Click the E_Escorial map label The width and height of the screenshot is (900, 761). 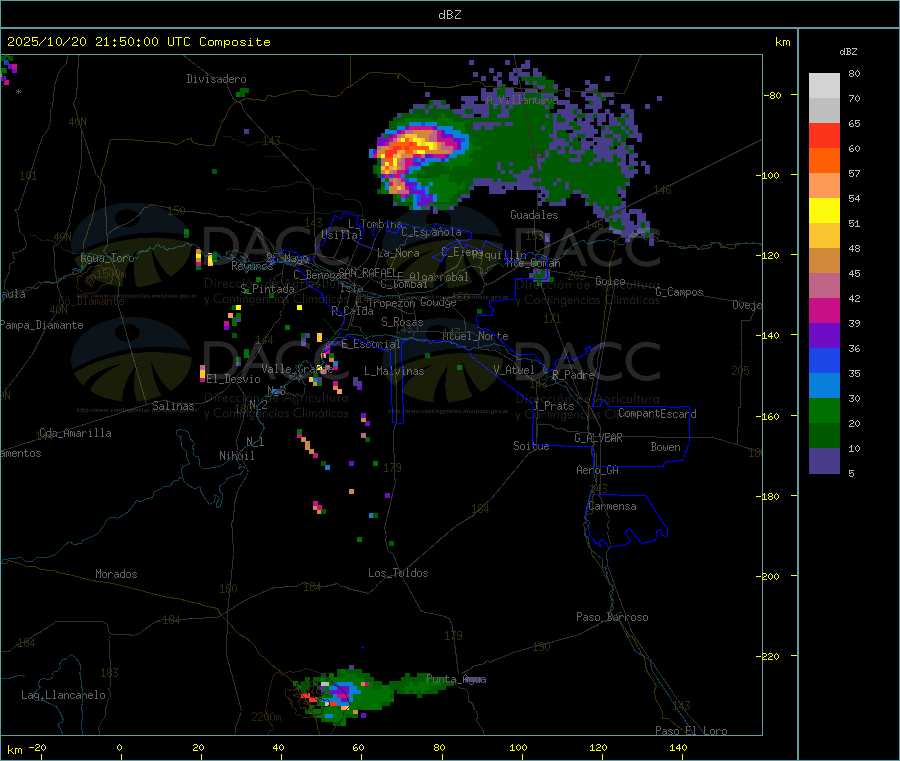(371, 344)
